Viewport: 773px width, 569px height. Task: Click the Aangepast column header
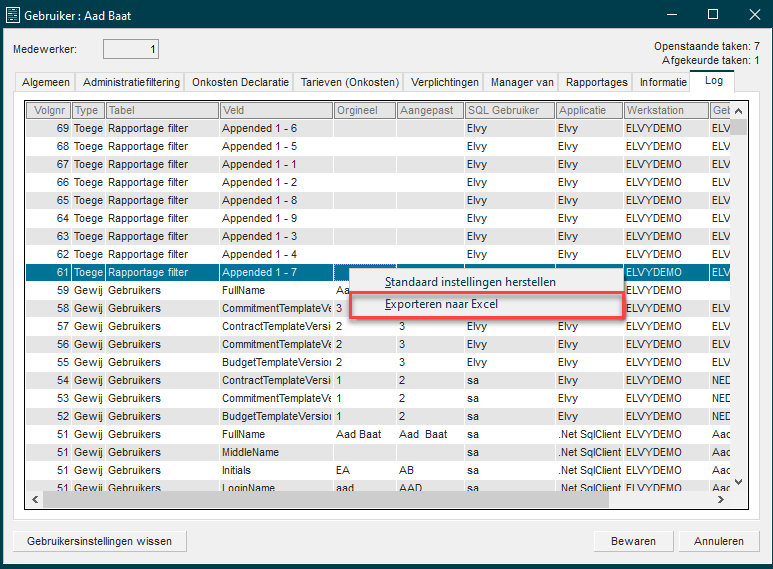[430, 110]
